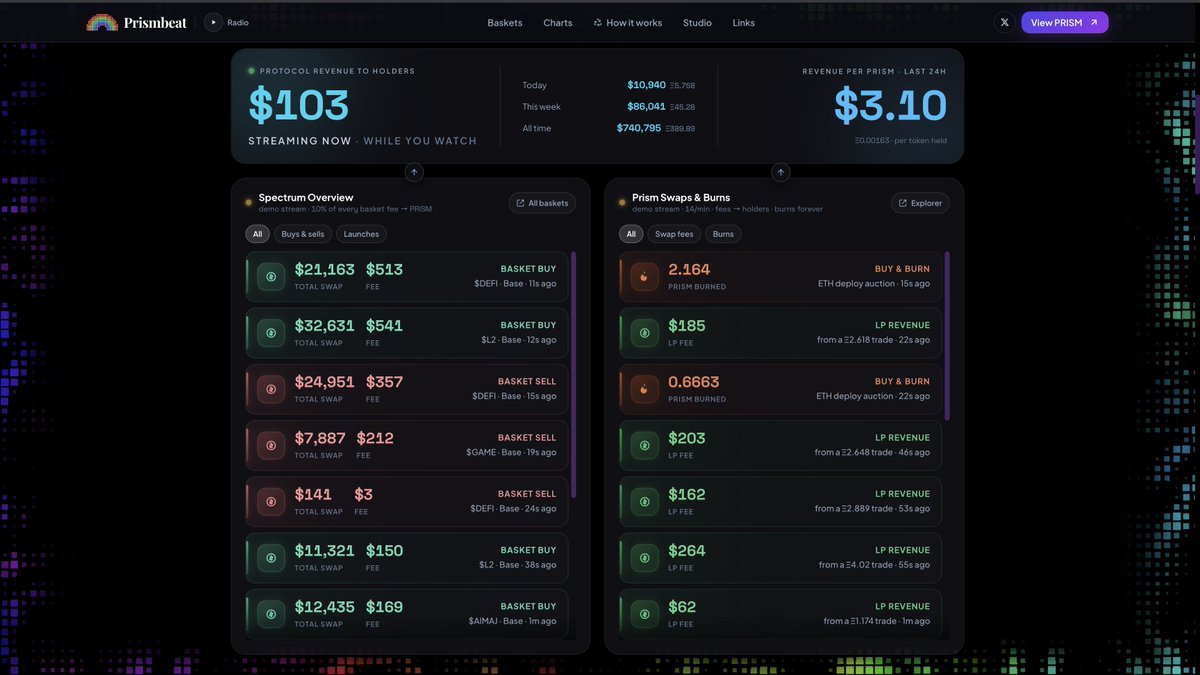Screen dimensions: 1200x675
Task: Click the coin icon on the $264 LP fee row
Action: pos(645,557)
